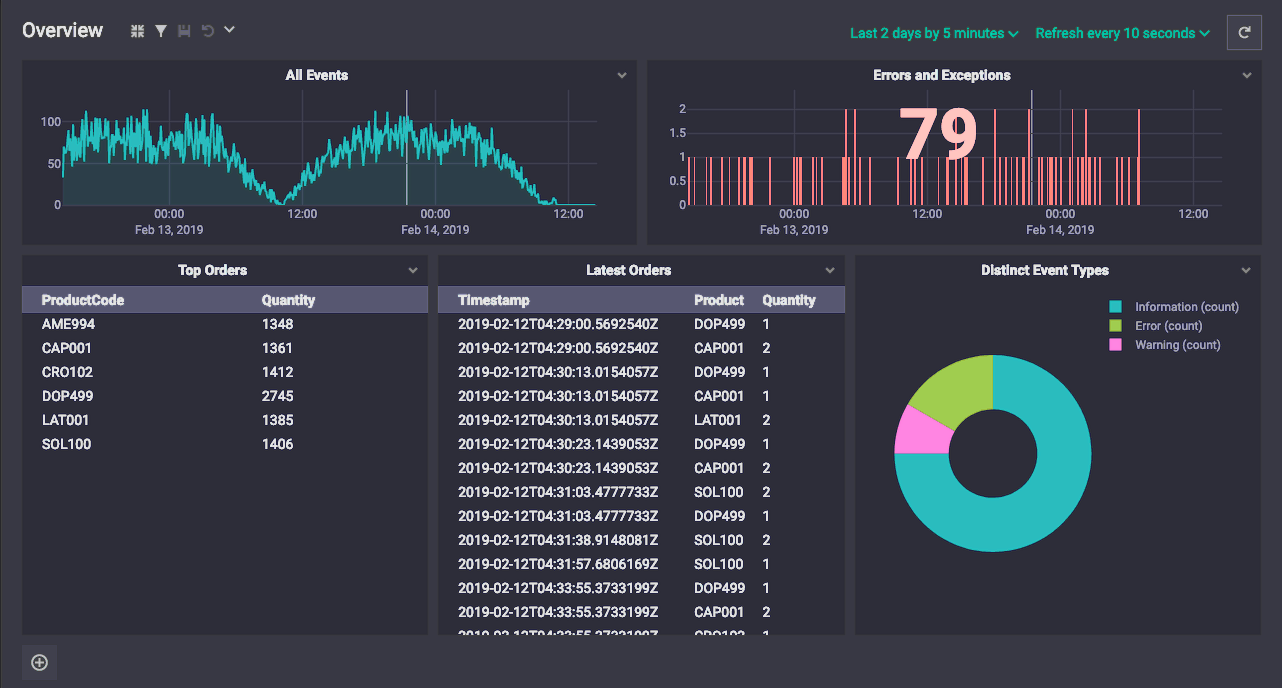Expand the Top Orders panel menu chevron
1282x688 pixels.
click(x=413, y=271)
